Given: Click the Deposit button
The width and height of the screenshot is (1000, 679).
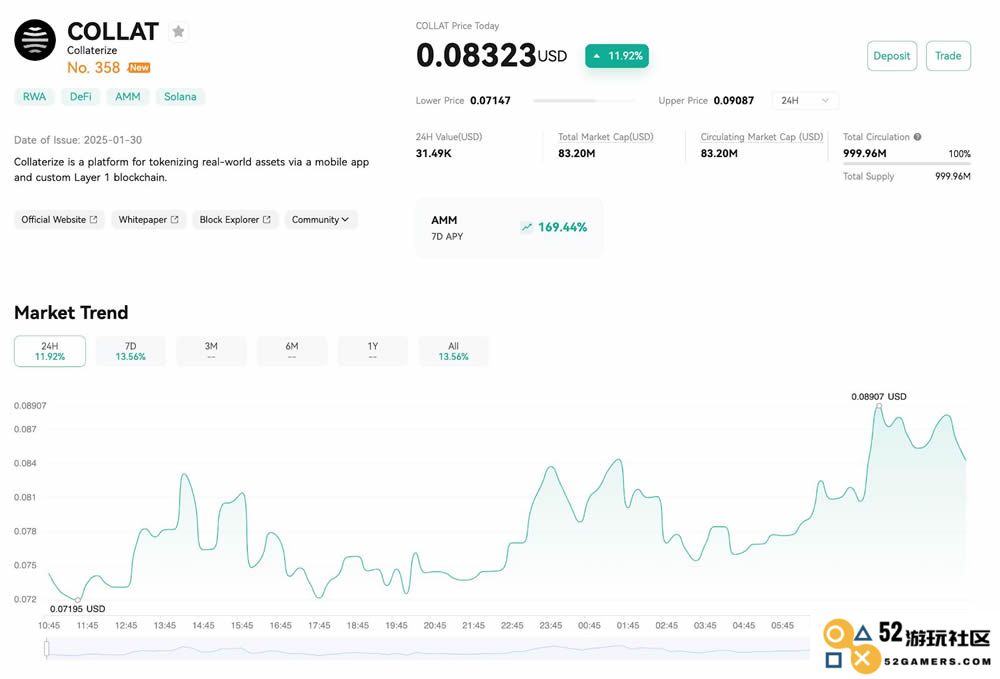Looking at the screenshot, I should click(x=892, y=56).
